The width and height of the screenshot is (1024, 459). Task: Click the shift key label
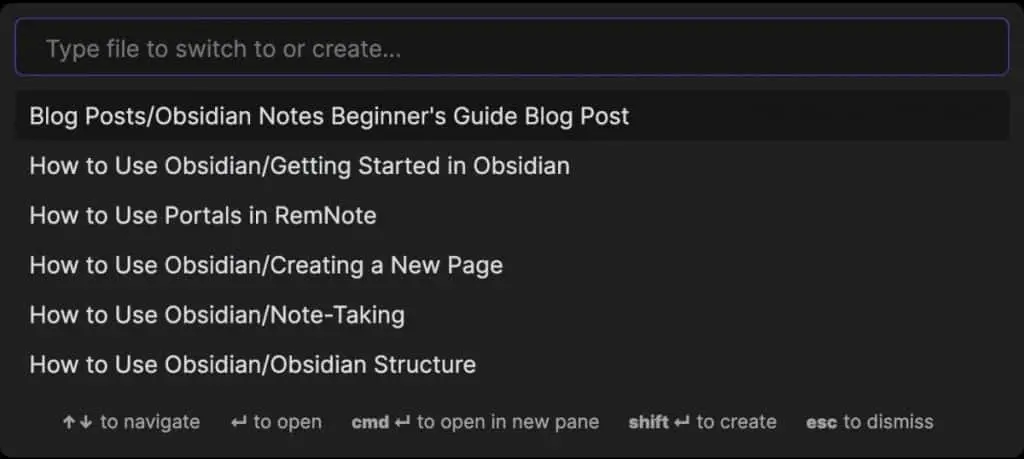649,422
